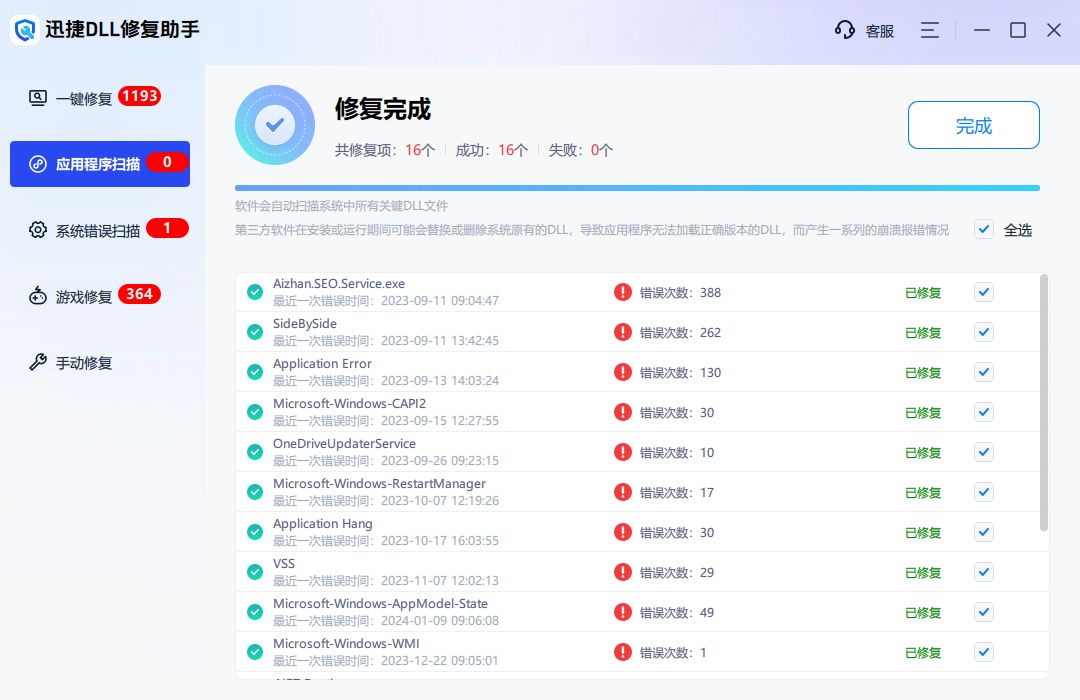Click the red error icon for Microsoft-Windows-AppModel-State
This screenshot has height=700, width=1080.
point(623,612)
